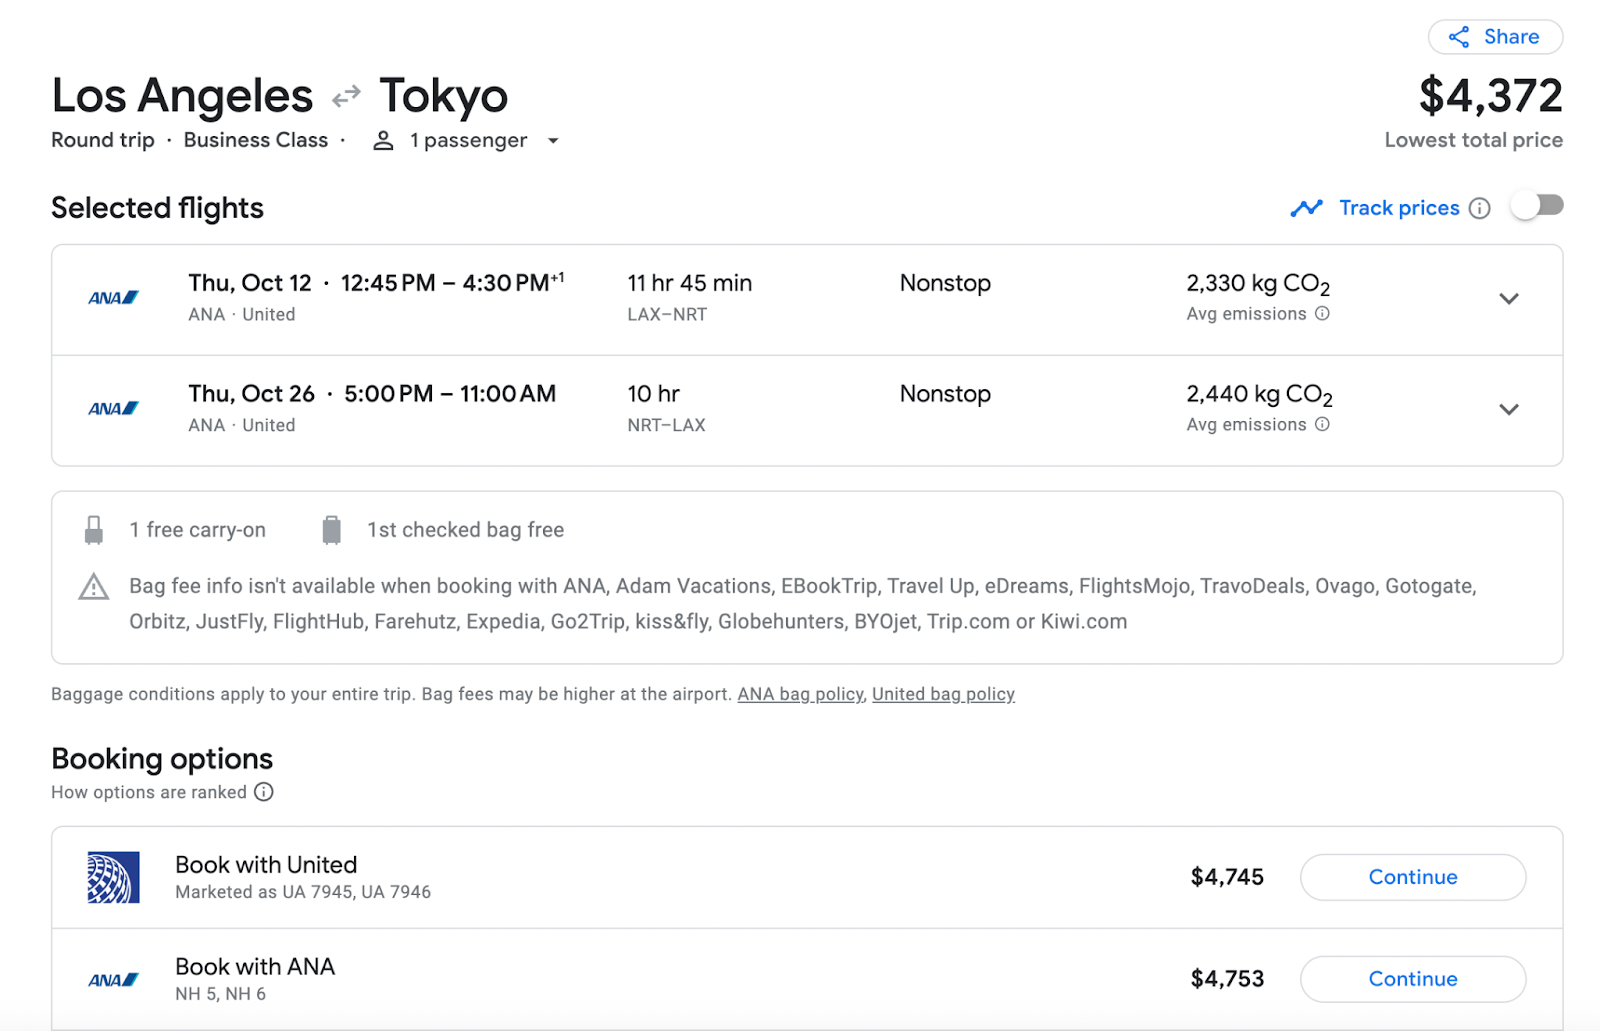
Task: Click the round-trip arrows between the cities
Action: coord(346,97)
